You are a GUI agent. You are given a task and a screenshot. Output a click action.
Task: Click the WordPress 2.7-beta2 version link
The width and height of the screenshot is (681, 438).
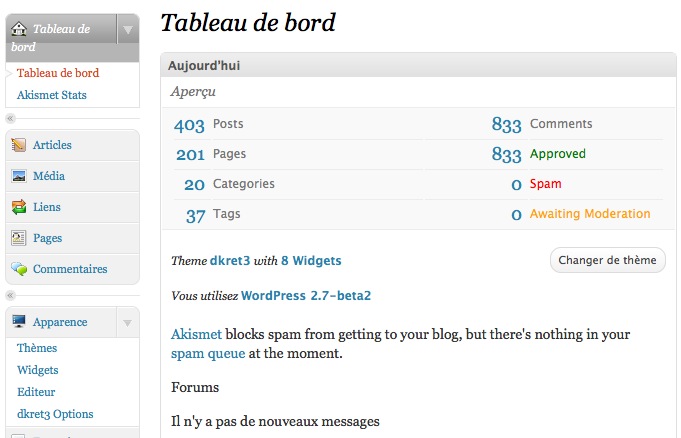pos(306,296)
